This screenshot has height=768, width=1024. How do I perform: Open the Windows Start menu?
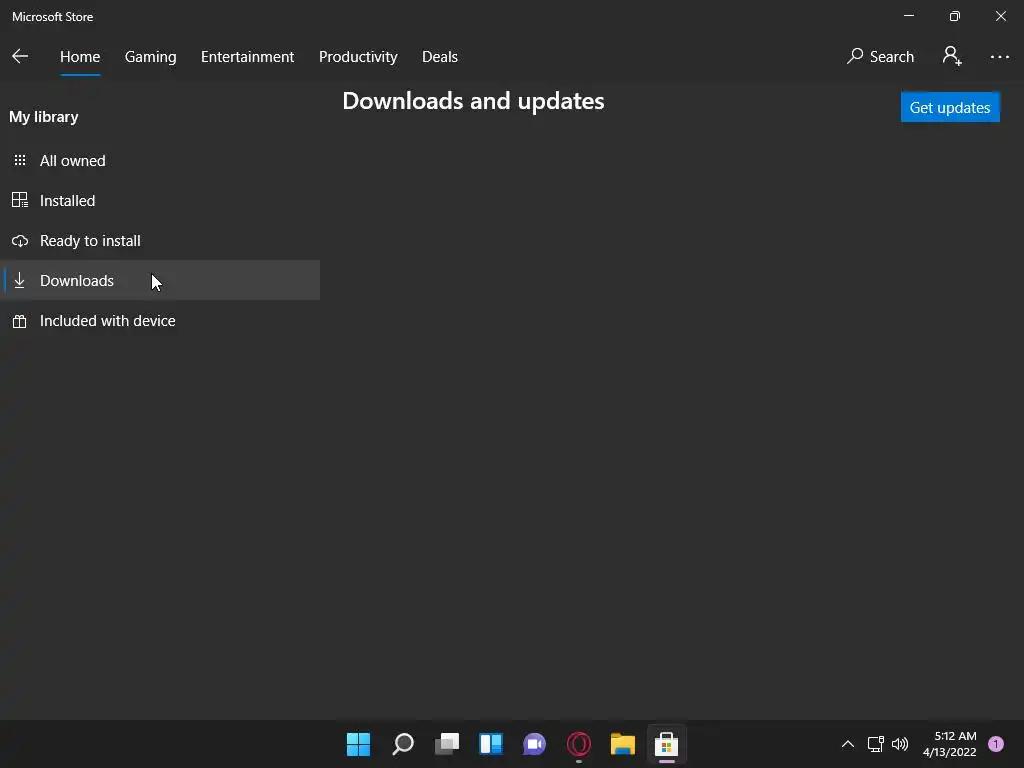click(x=358, y=744)
